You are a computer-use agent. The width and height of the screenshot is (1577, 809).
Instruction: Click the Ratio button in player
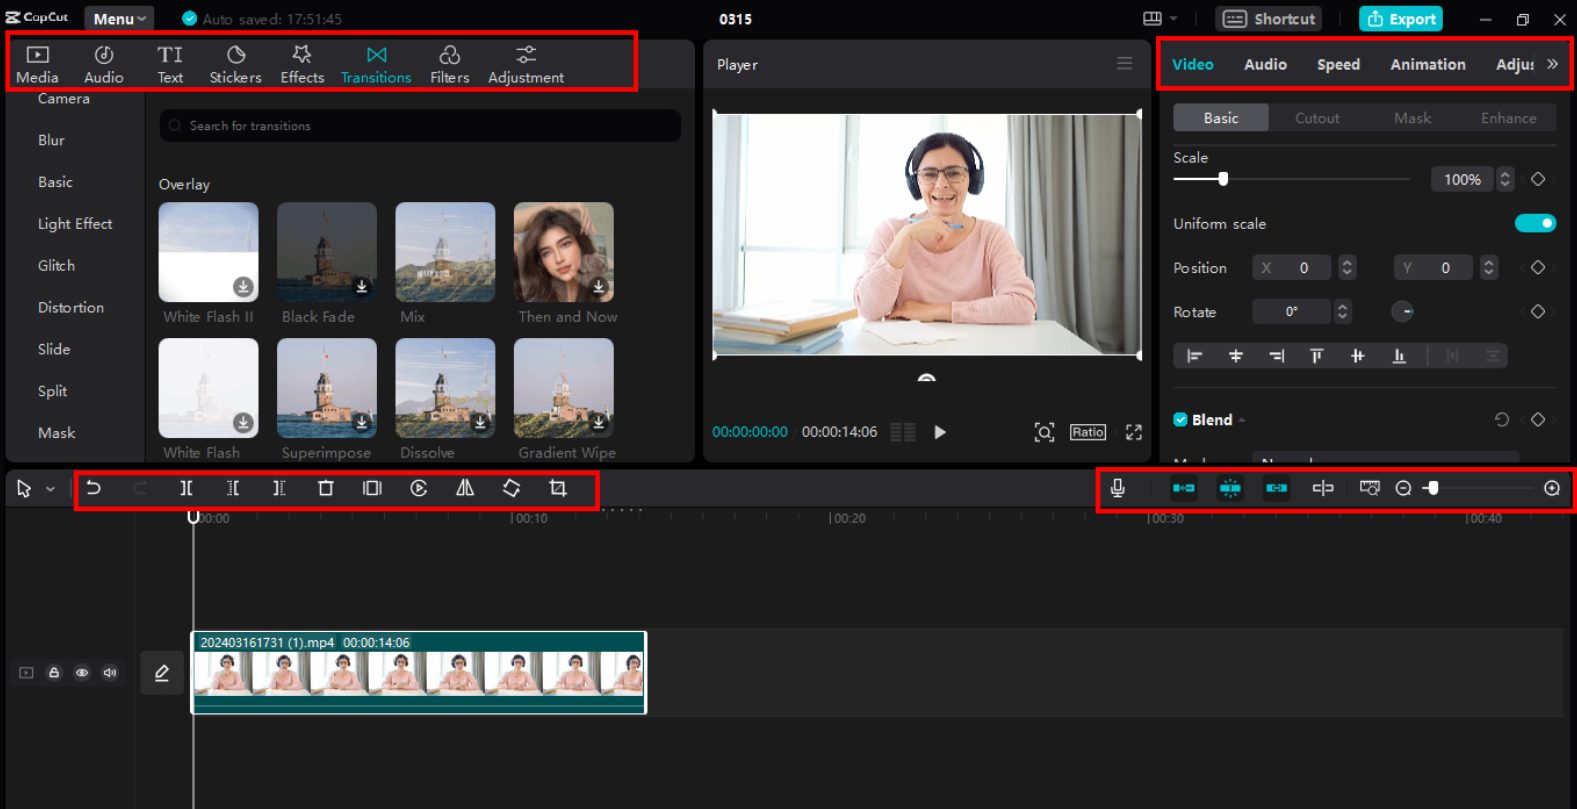1088,432
